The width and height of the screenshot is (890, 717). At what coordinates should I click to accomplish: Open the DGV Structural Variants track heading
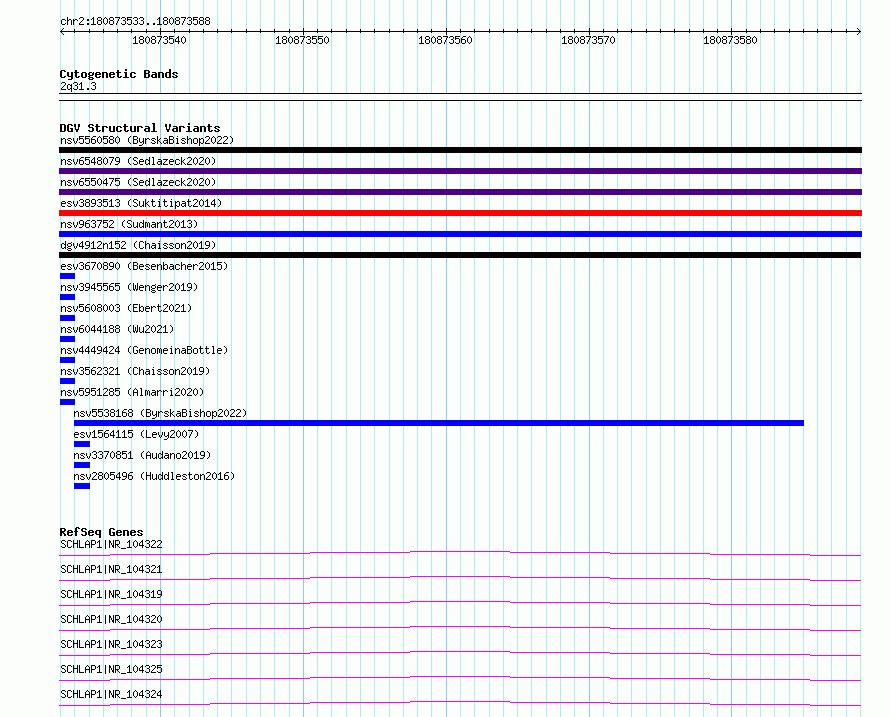pyautogui.click(x=140, y=128)
